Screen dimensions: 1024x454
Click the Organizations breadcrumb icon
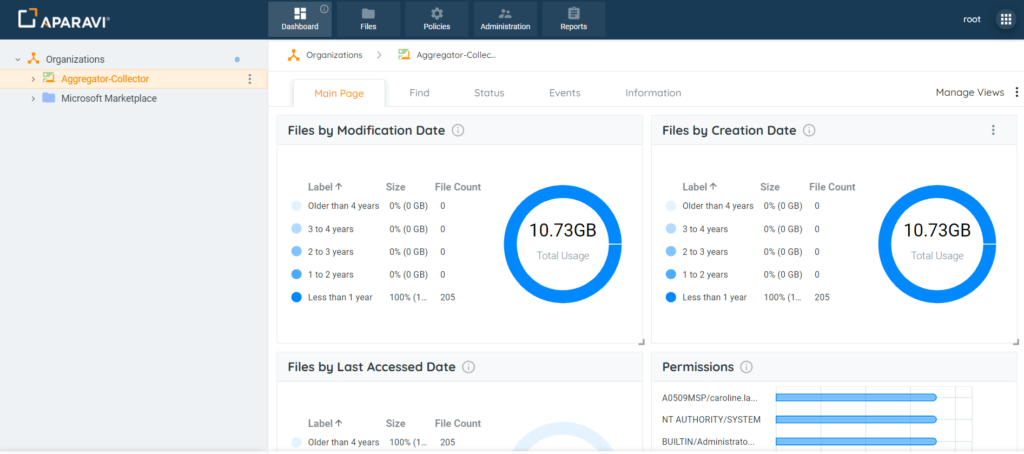pyautogui.click(x=294, y=55)
